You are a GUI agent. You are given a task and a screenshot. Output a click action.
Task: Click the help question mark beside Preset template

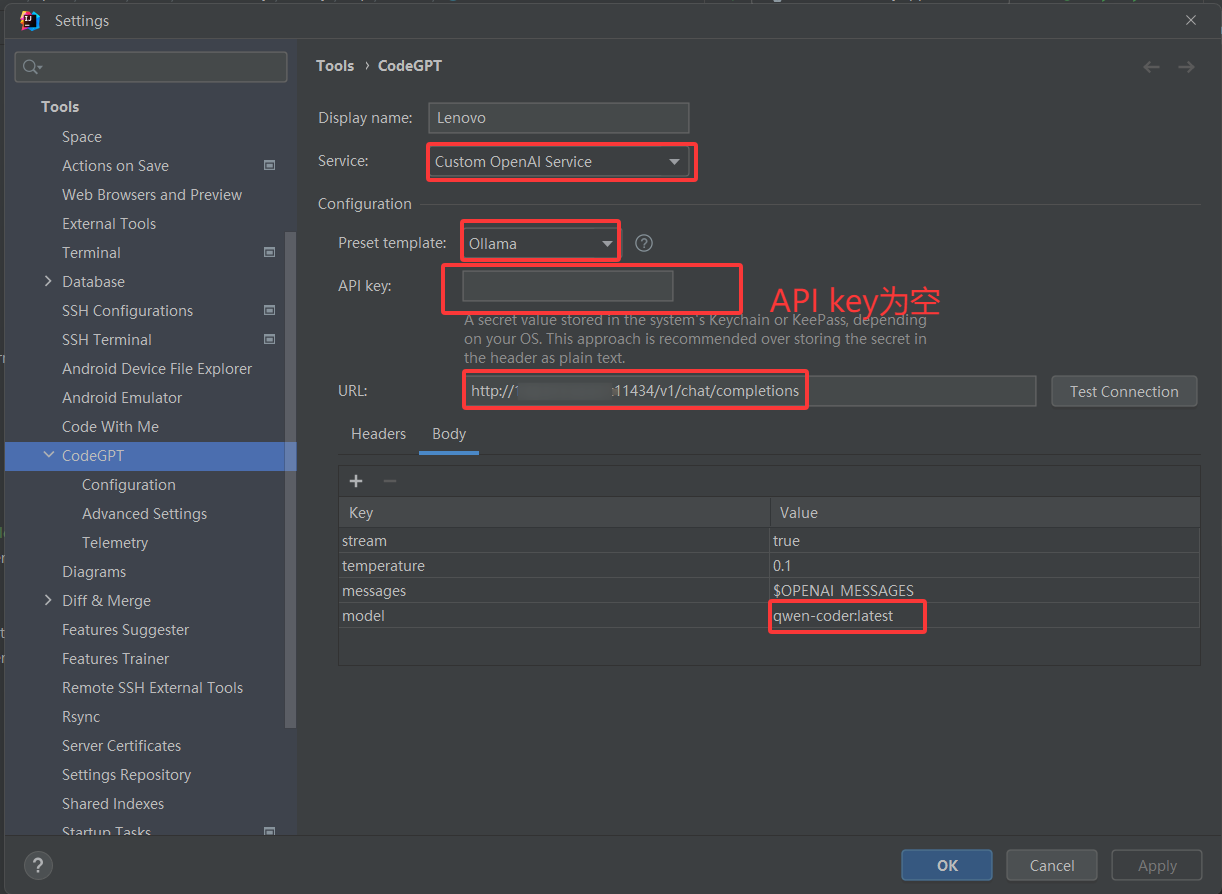[x=644, y=243]
